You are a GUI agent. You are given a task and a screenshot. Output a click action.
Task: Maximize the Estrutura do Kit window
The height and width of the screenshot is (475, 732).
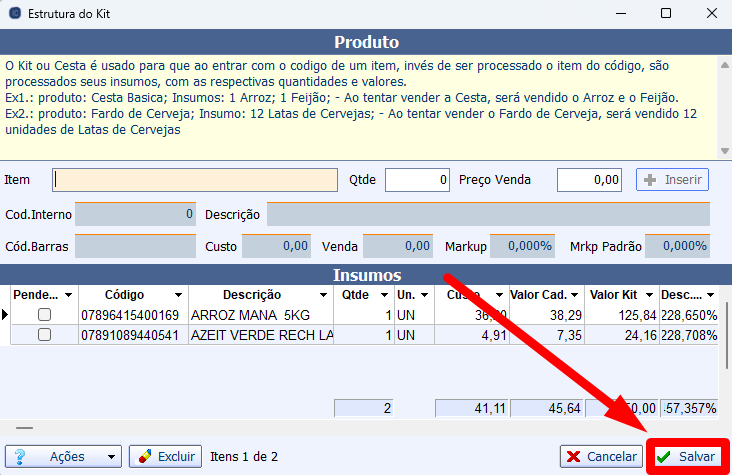tap(666, 15)
